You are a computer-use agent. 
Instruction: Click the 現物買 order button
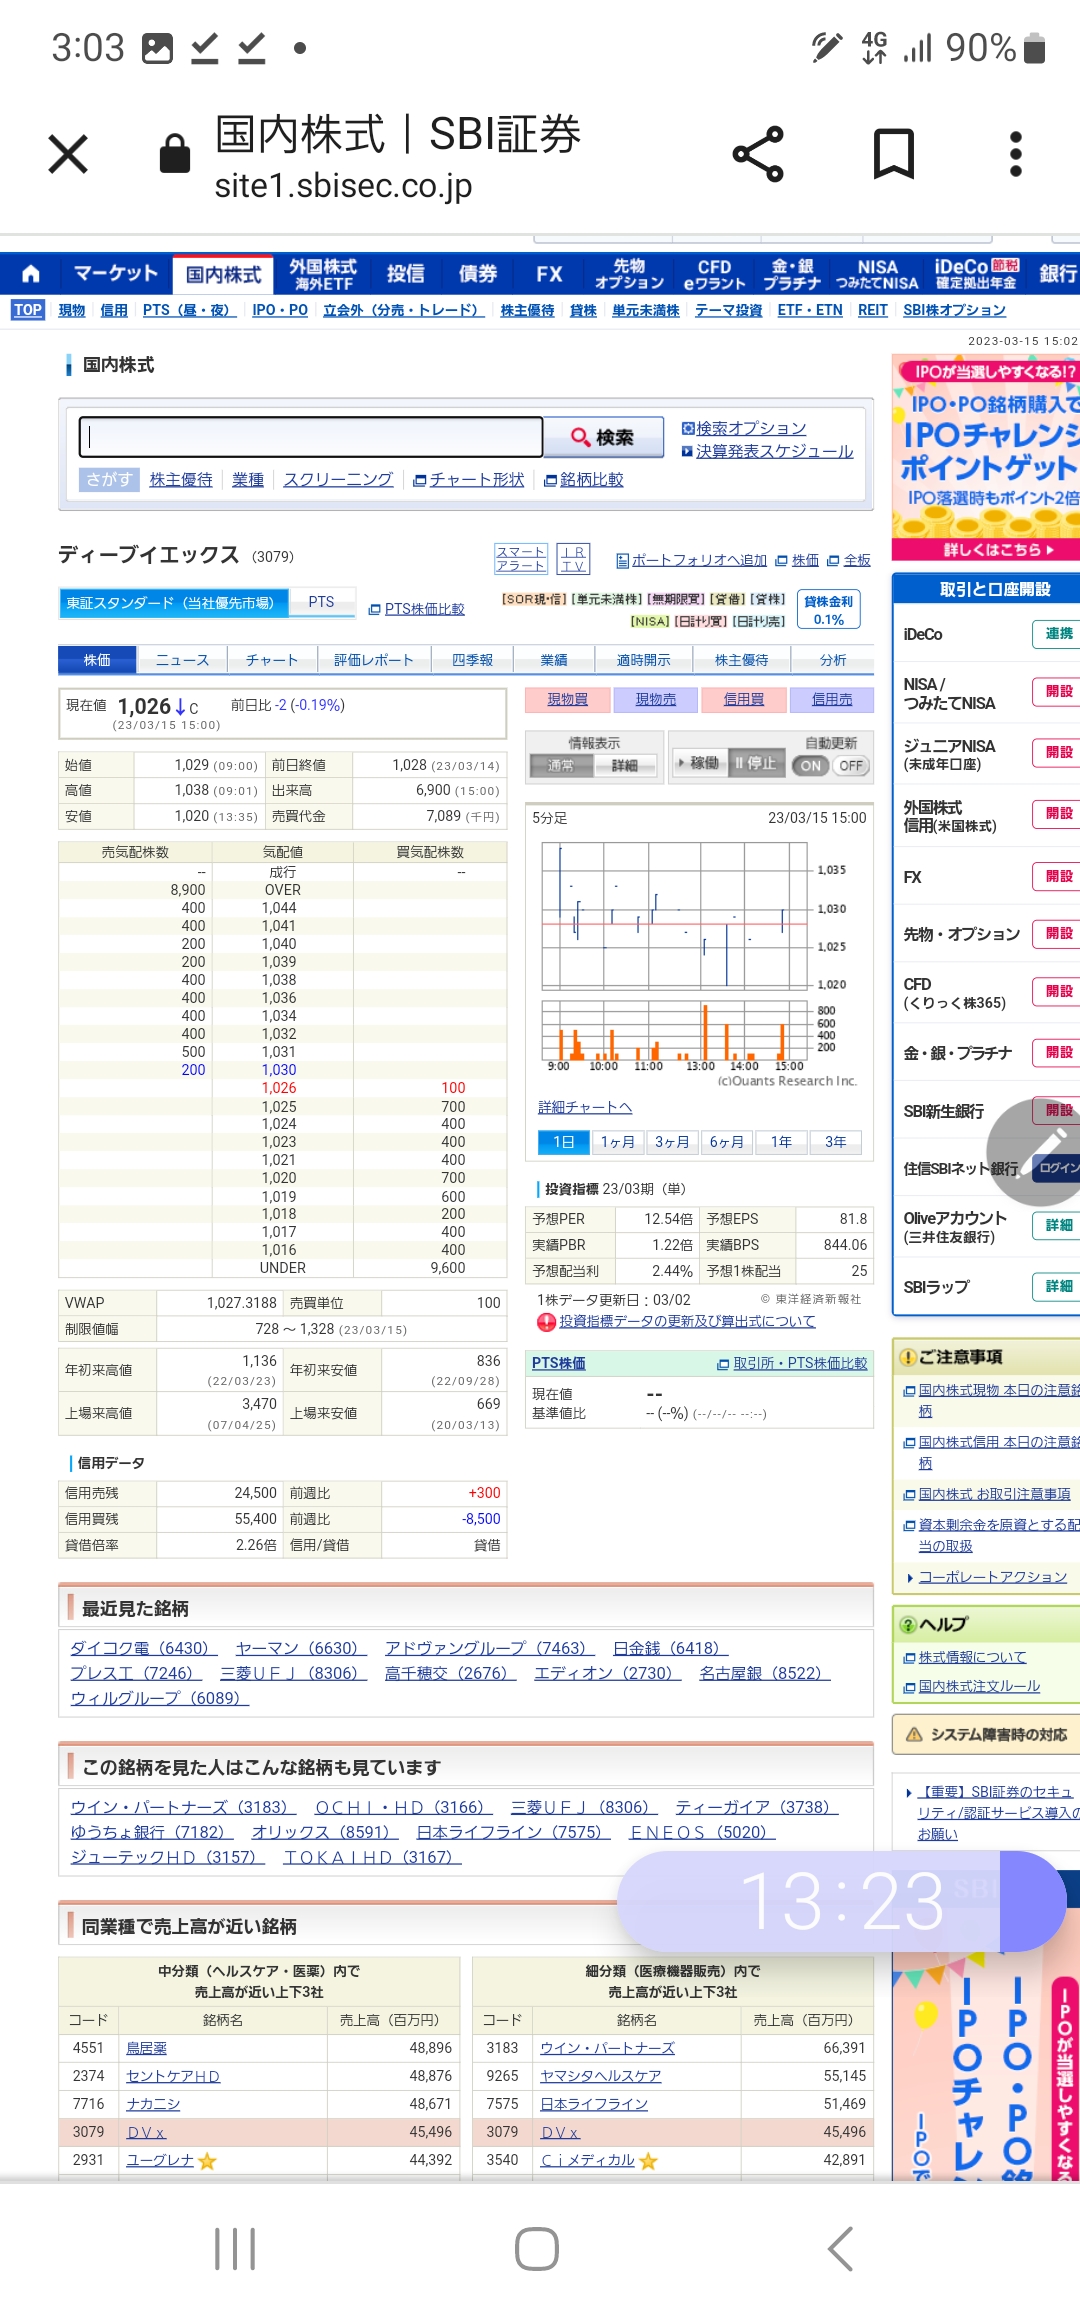pos(567,699)
